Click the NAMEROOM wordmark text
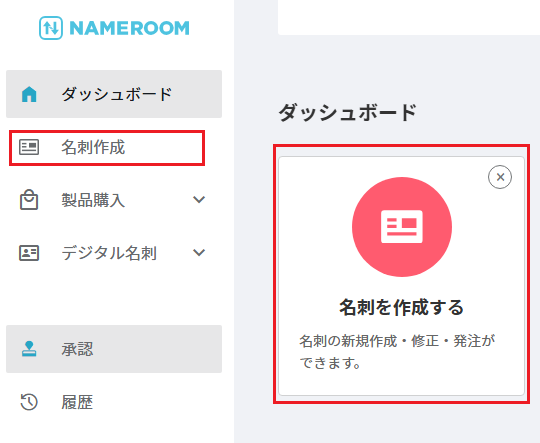Viewport: 540px width, 443px height. (129, 28)
